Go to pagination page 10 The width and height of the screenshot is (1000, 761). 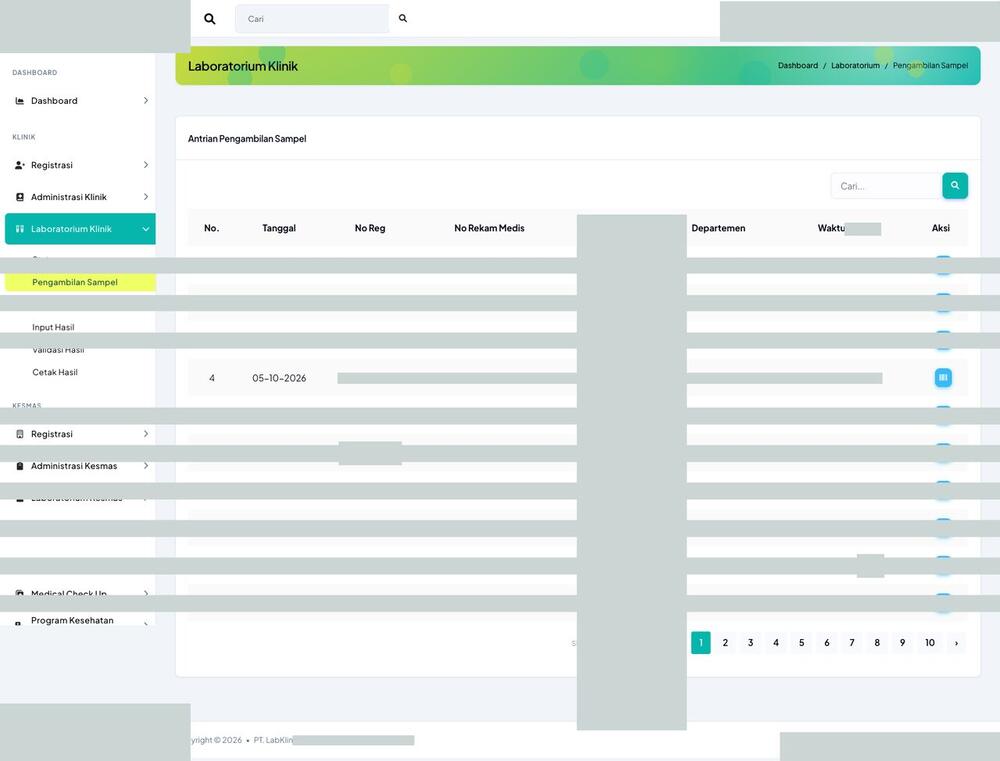[x=930, y=642]
